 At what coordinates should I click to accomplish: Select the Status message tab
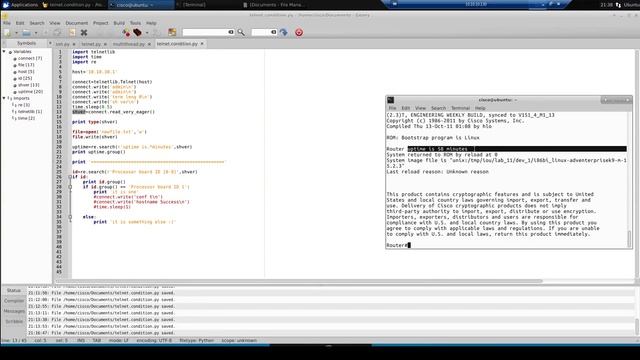[x=13, y=291]
